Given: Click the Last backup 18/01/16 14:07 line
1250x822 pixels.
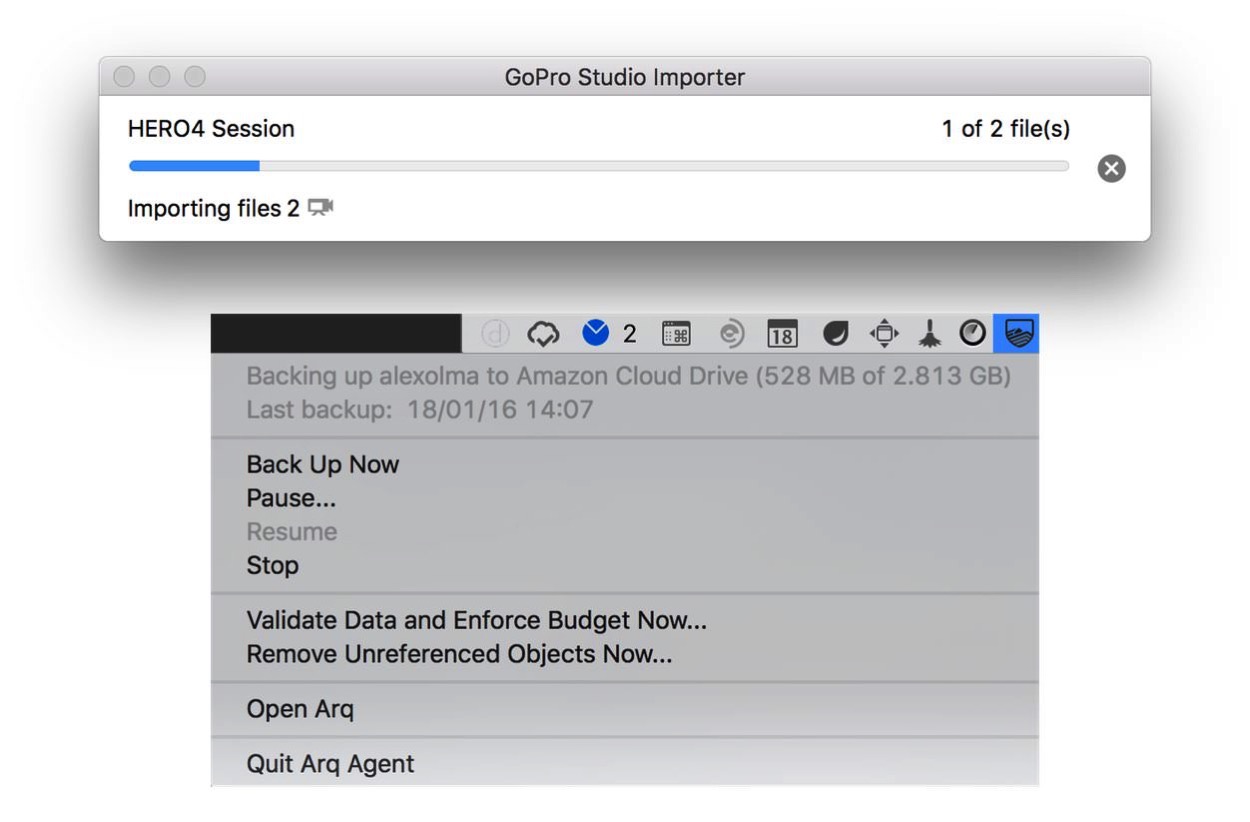Looking at the screenshot, I should click(x=420, y=410).
